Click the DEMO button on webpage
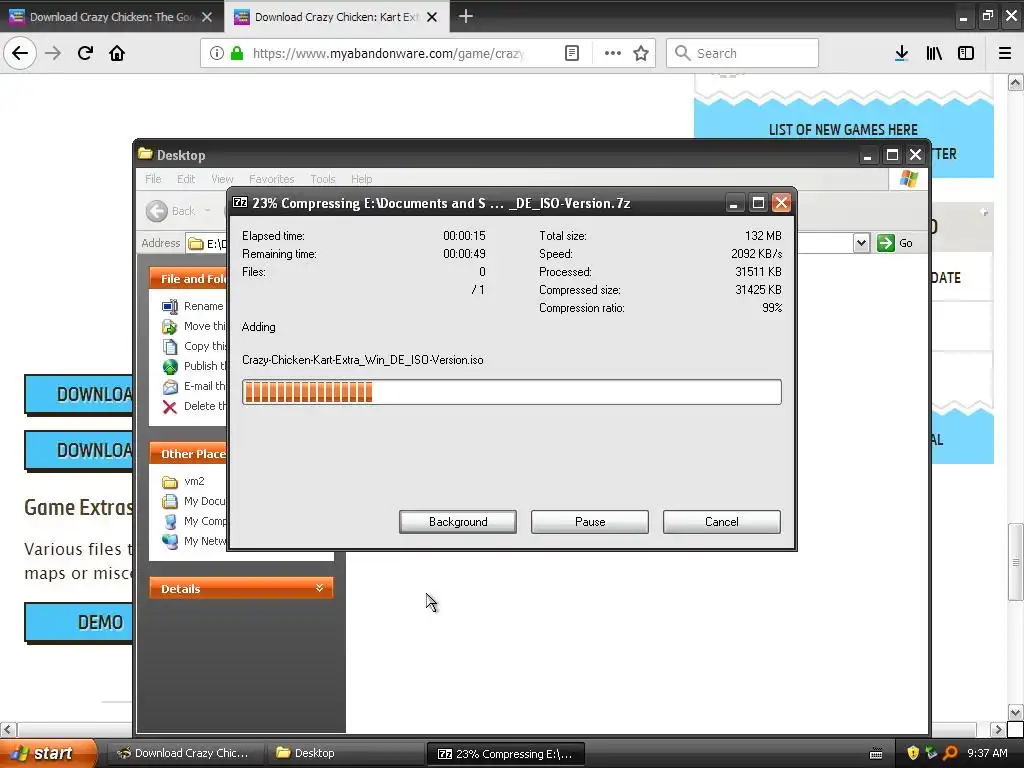1024x768 pixels. click(x=78, y=622)
